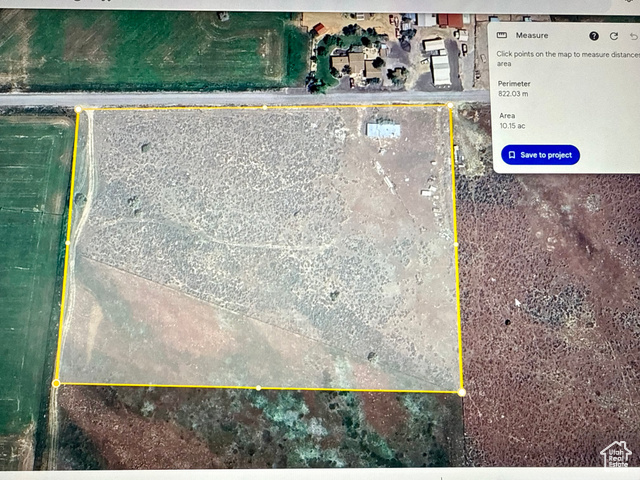Click the Measure panel title text
Viewport: 640px width, 480px height.
[532, 36]
